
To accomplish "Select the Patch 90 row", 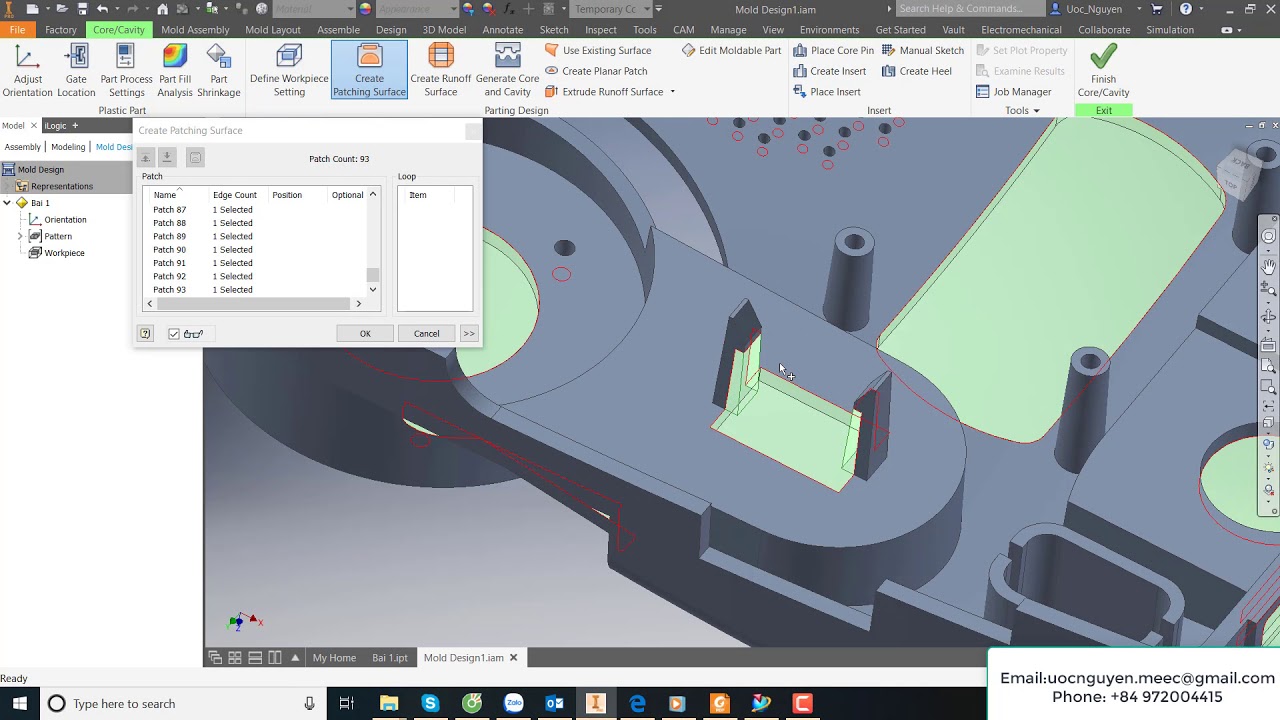I will [x=255, y=250].
